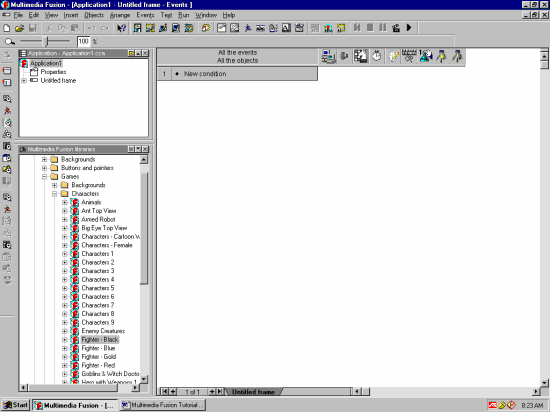Click the Timer stopwatch object icon
The width and height of the screenshot is (551, 413).
(377, 56)
